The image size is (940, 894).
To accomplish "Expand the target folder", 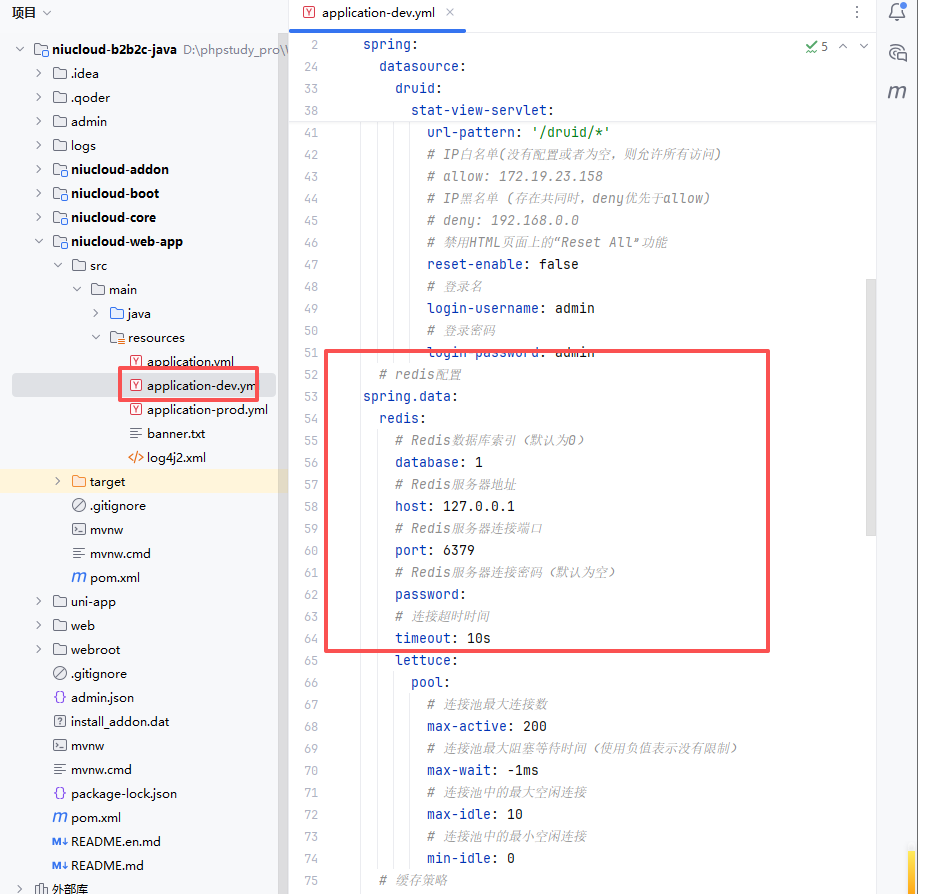I will (57, 481).
